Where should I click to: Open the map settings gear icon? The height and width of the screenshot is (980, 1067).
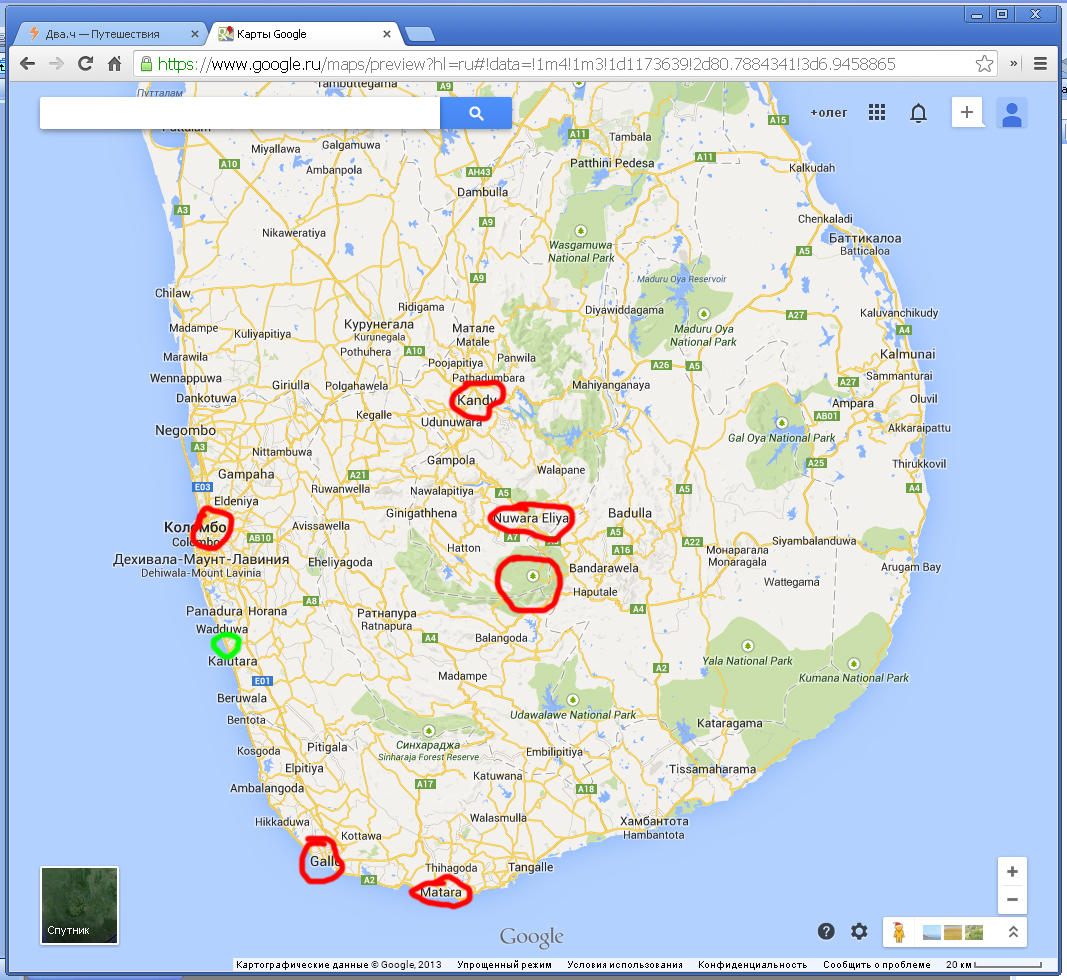[x=859, y=932]
